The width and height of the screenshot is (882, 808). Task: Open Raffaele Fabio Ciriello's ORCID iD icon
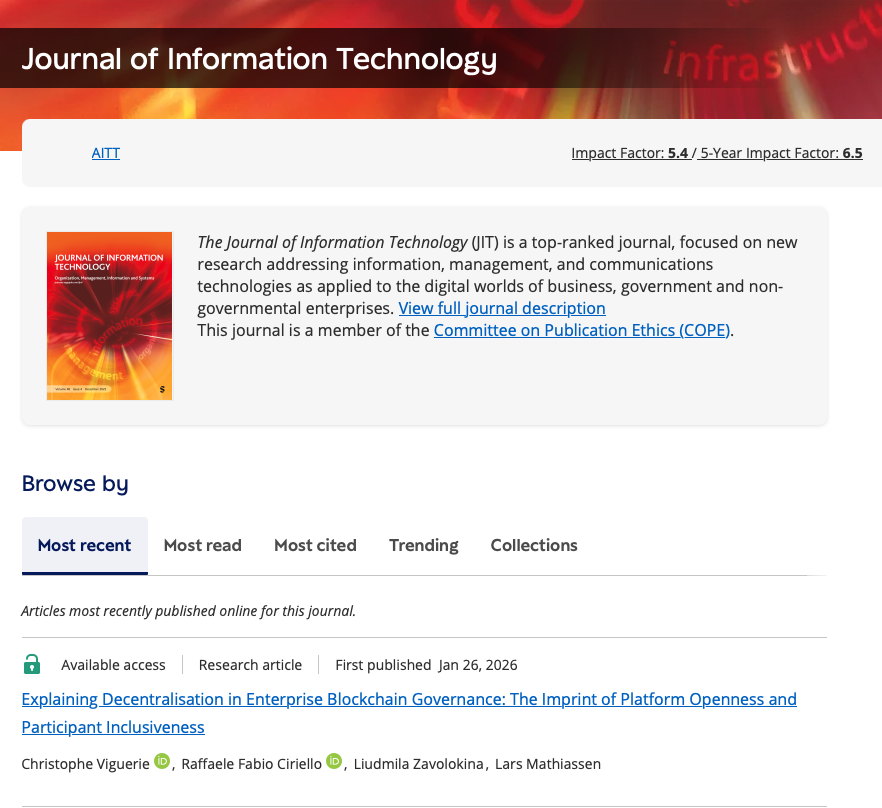pyautogui.click(x=334, y=763)
